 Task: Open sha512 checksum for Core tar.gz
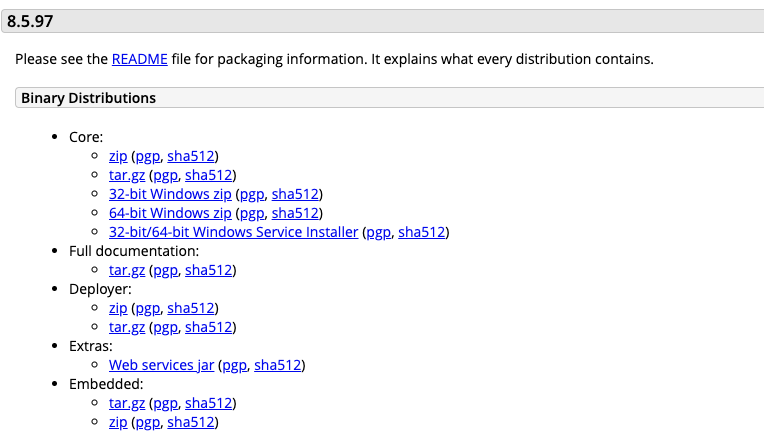pyautogui.click(x=210, y=175)
